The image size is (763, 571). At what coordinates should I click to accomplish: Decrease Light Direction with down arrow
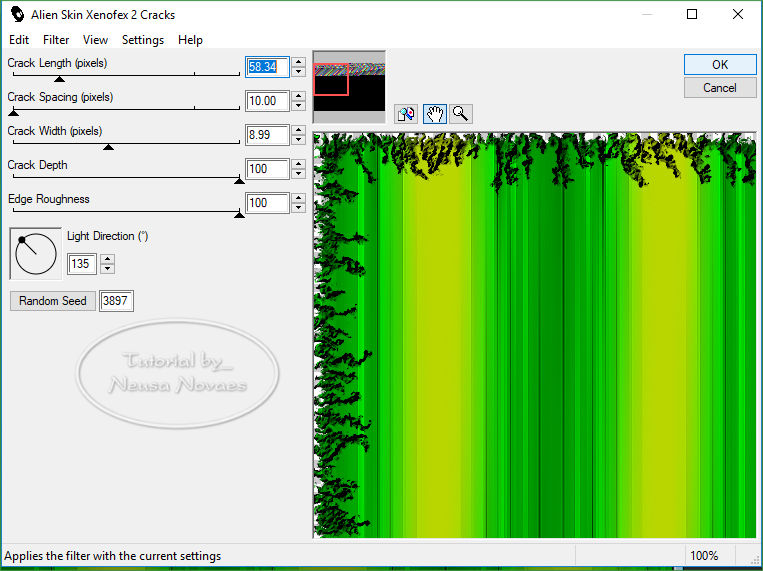coord(108,269)
